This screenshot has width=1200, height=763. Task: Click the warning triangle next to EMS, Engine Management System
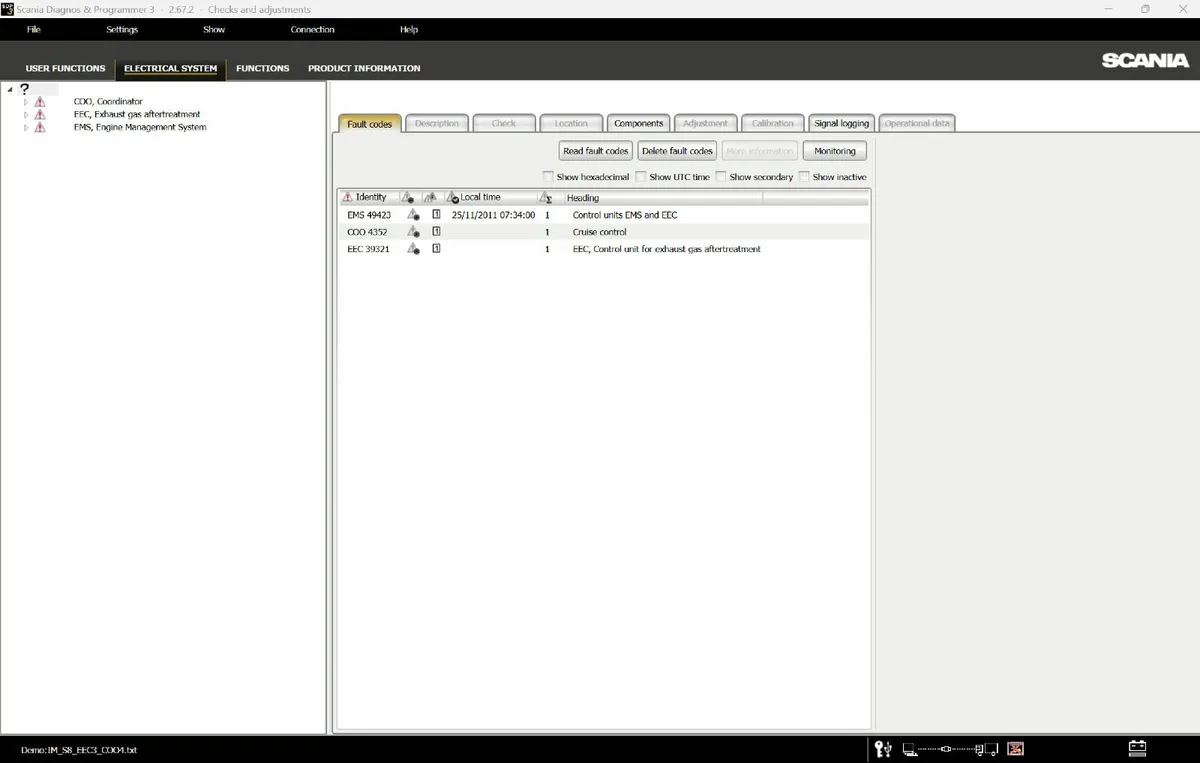(x=40, y=127)
